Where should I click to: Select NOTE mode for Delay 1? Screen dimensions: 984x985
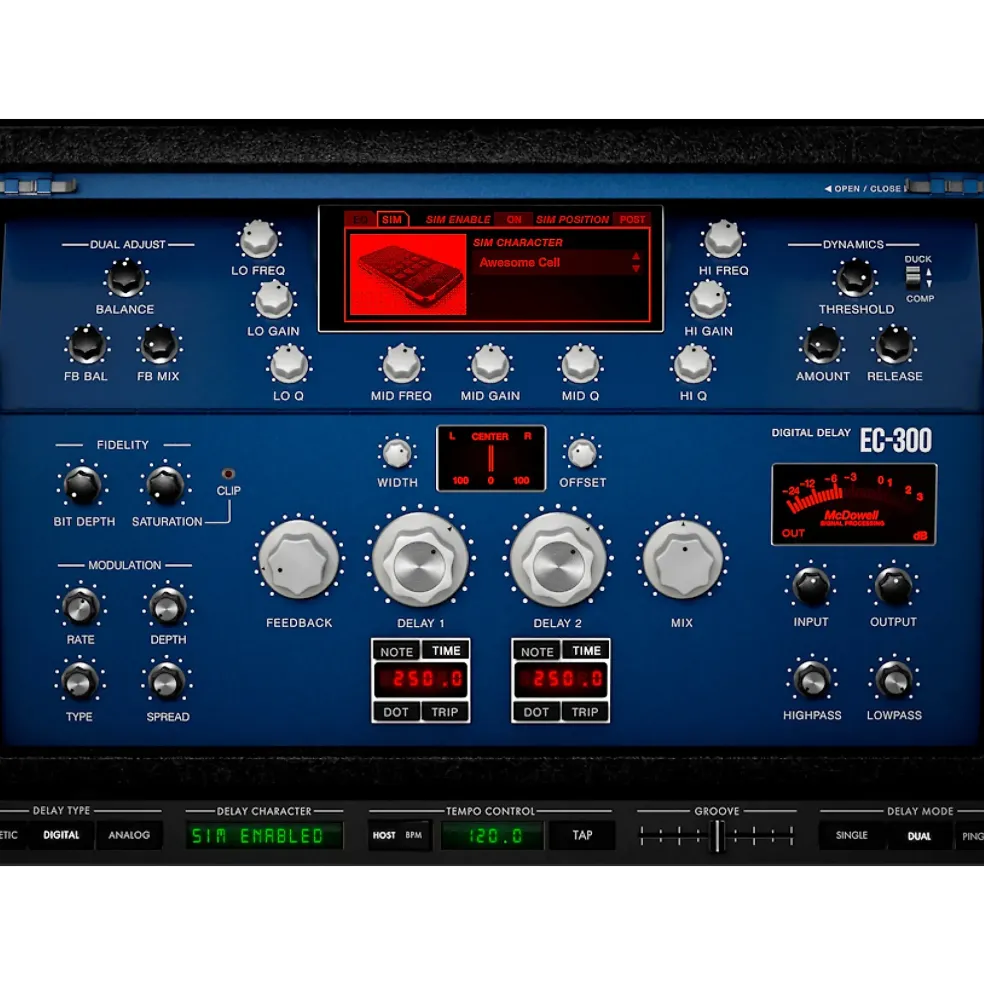(396, 651)
